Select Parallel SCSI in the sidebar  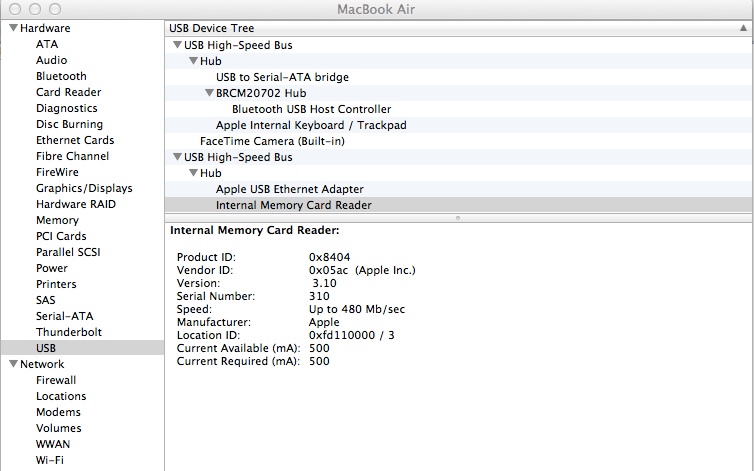coord(68,252)
